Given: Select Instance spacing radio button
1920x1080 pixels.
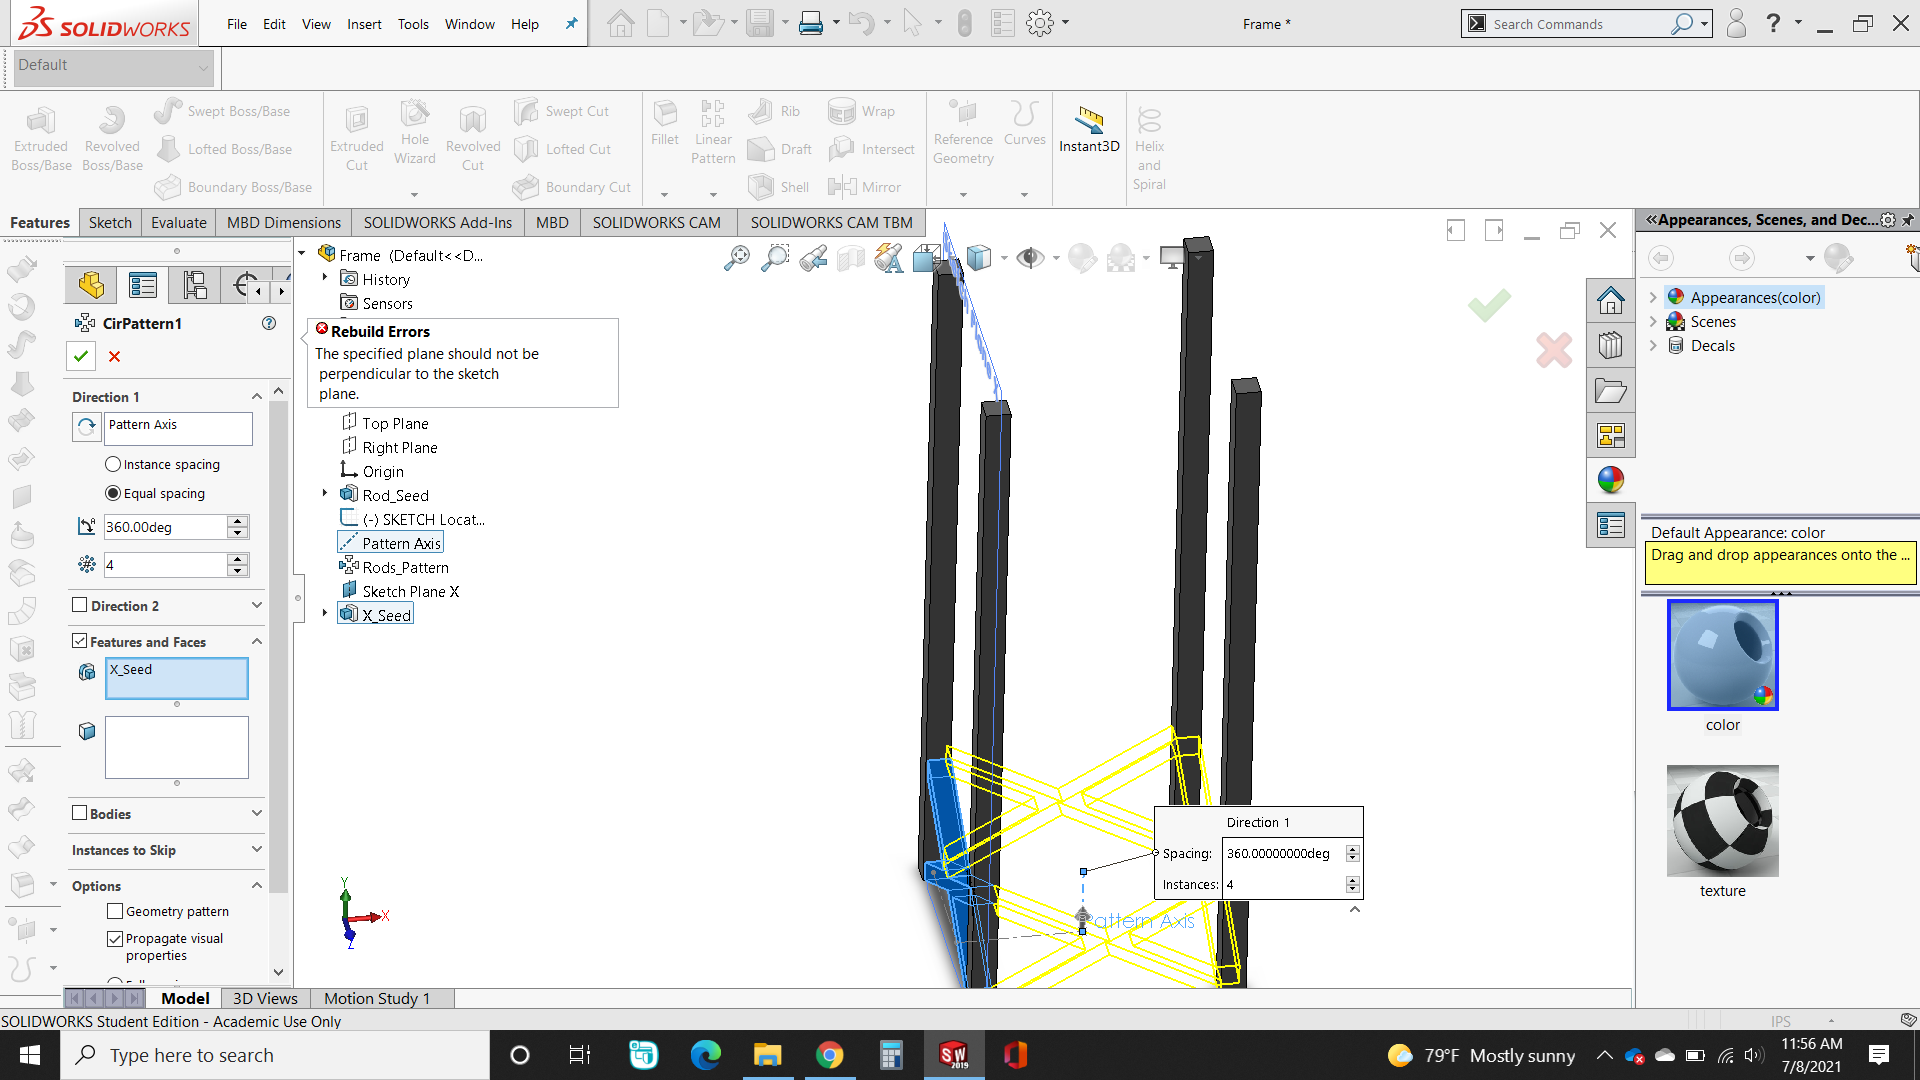Looking at the screenshot, I should click(113, 464).
